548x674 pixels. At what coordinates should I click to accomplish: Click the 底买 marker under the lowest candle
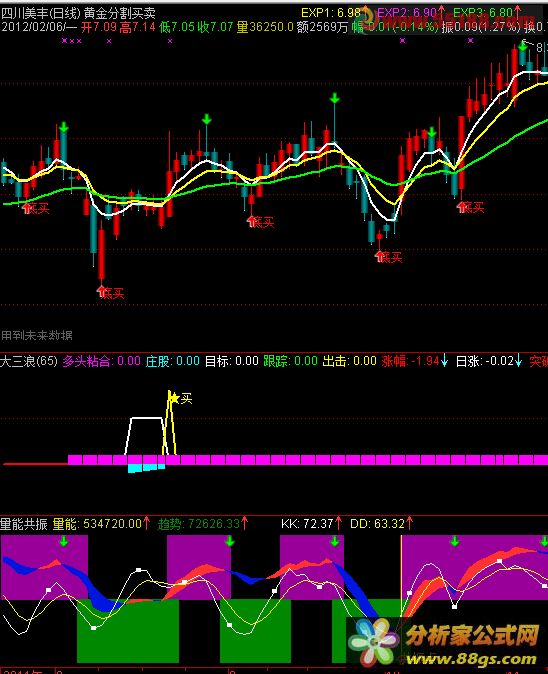pyautogui.click(x=111, y=293)
